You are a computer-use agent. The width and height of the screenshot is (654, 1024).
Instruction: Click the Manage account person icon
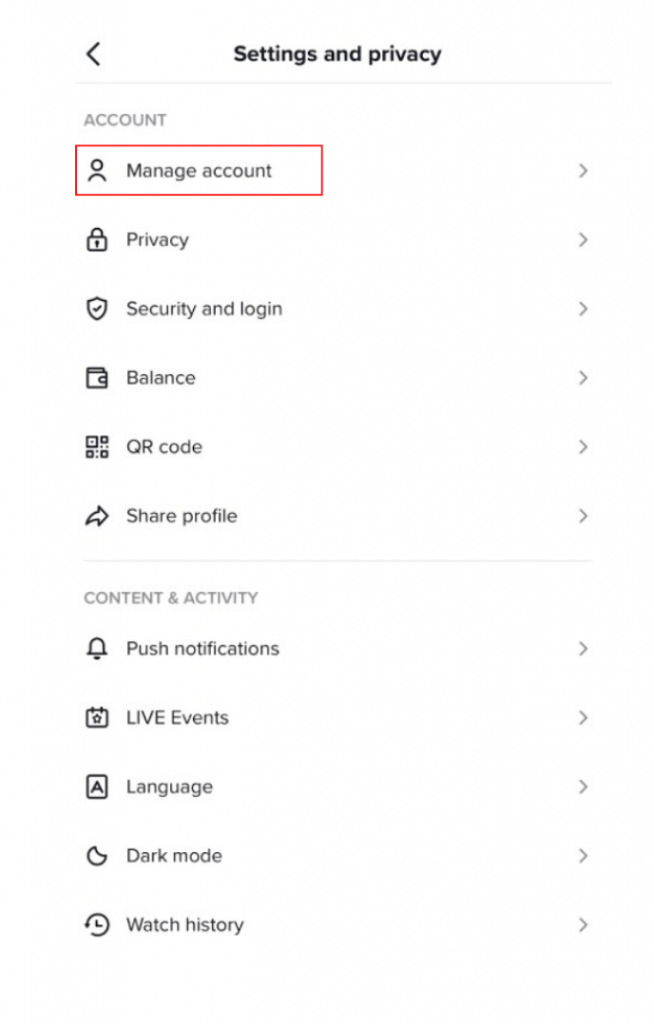click(97, 170)
